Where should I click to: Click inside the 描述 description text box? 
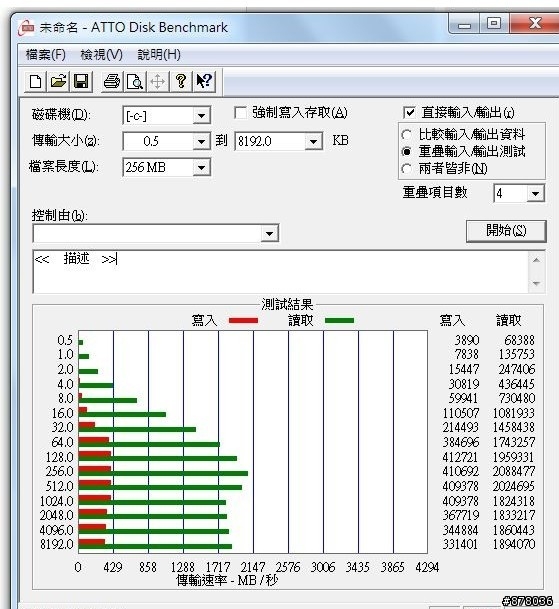click(x=280, y=272)
